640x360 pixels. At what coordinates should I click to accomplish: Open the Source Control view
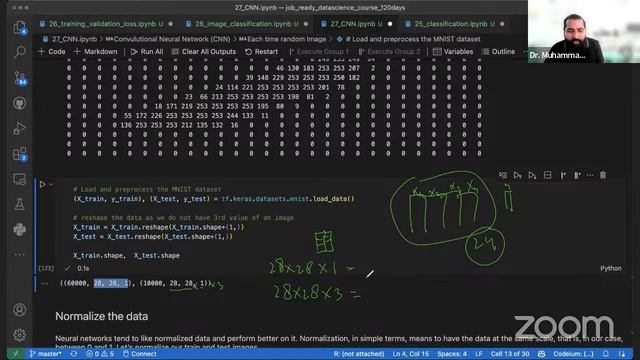[19, 78]
